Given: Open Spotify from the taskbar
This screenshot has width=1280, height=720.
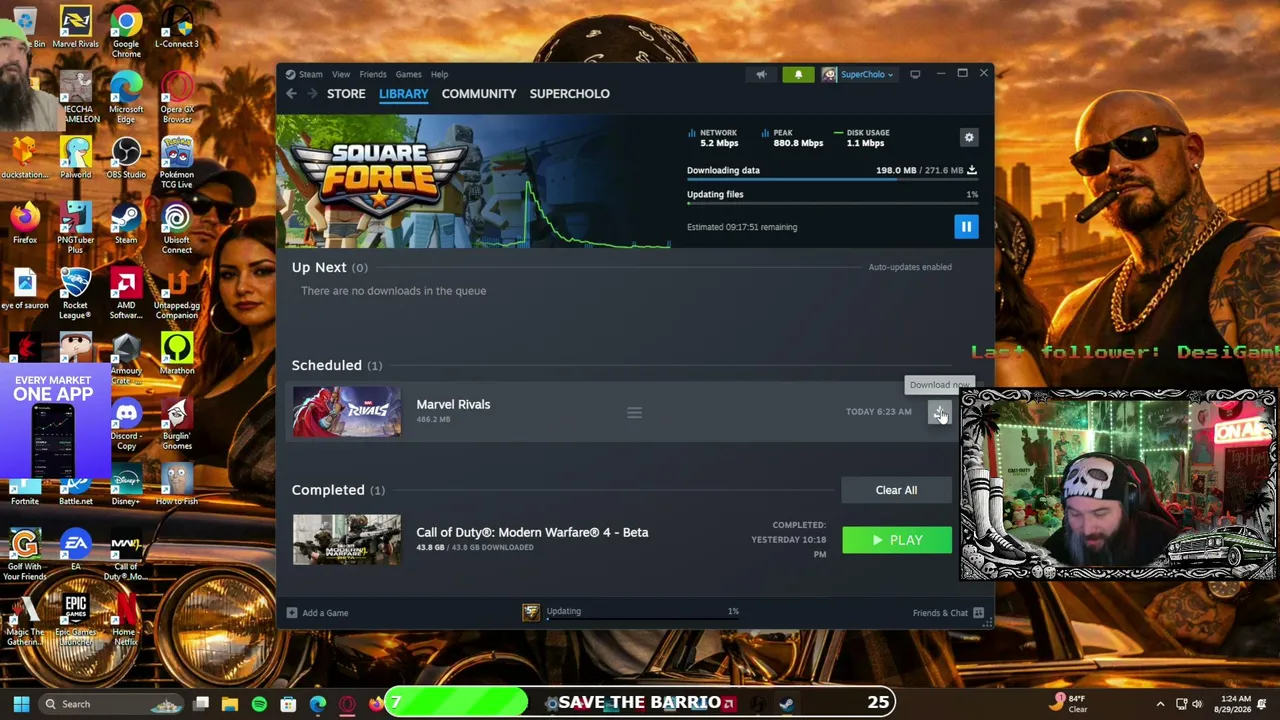Looking at the screenshot, I should click(259, 704).
